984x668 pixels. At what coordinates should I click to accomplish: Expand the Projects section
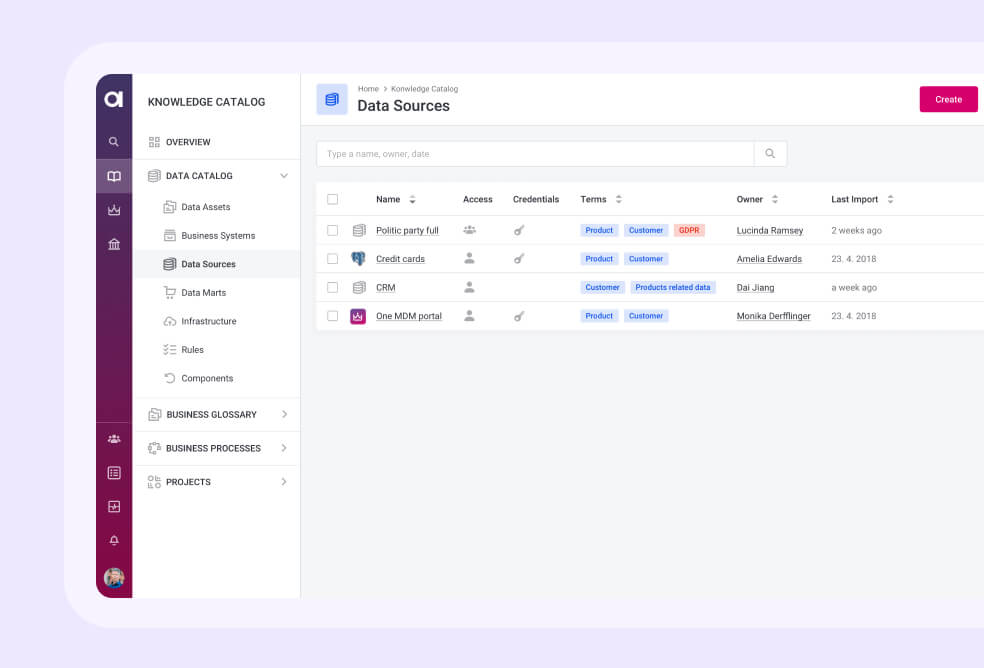coord(284,482)
